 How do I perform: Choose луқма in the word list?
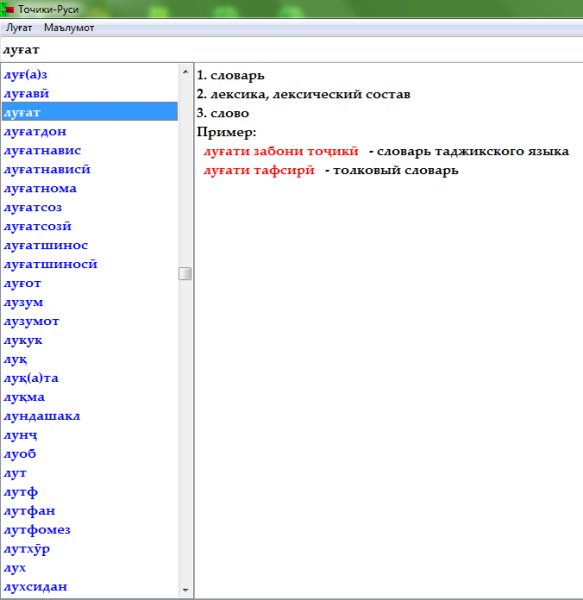click(24, 397)
